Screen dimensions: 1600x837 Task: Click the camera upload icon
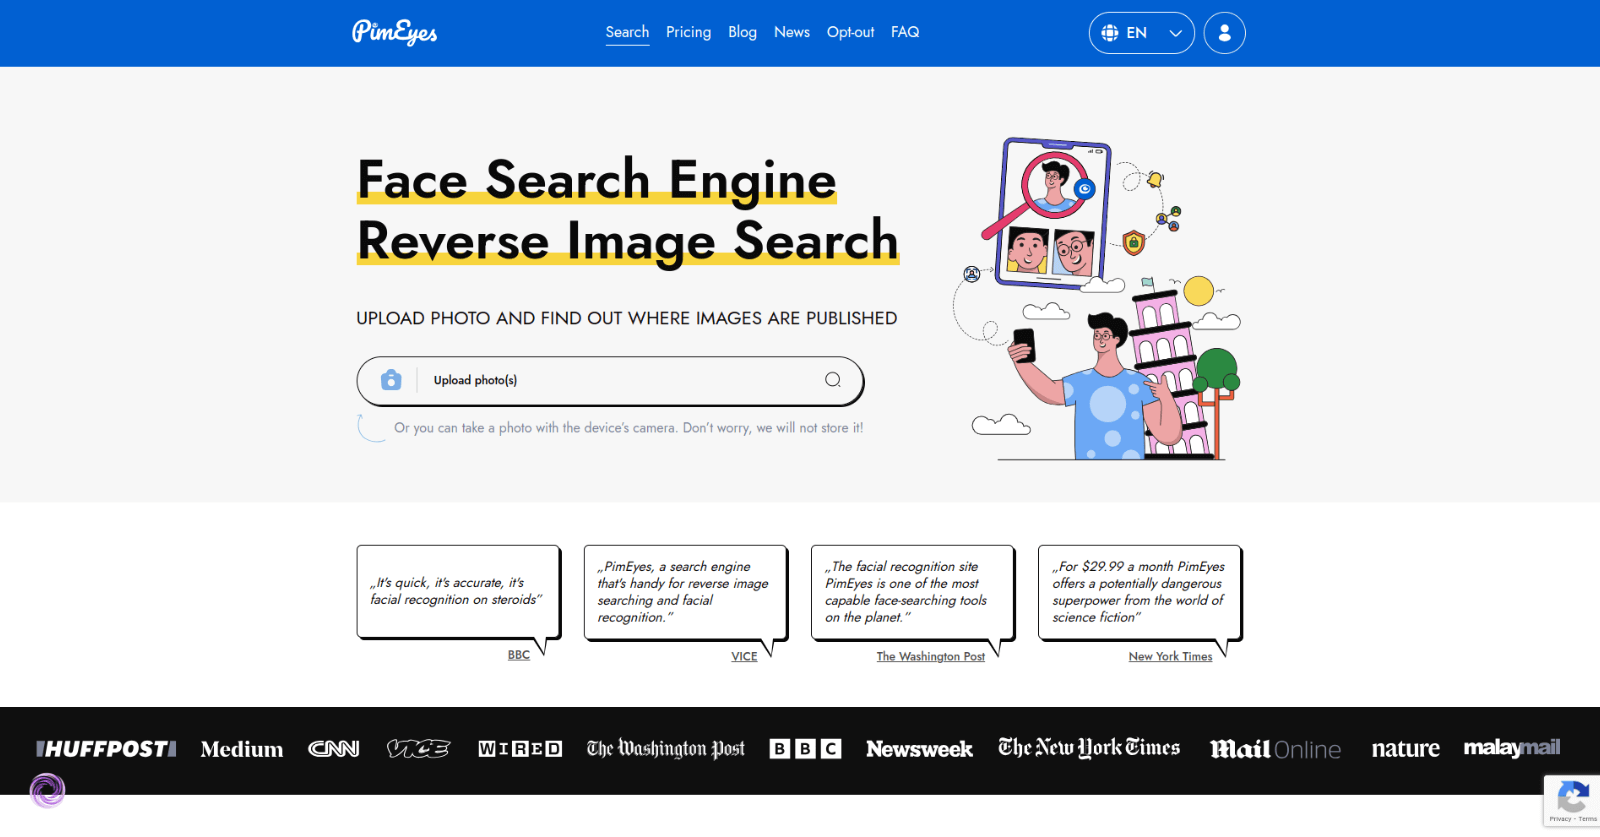pyautogui.click(x=391, y=380)
